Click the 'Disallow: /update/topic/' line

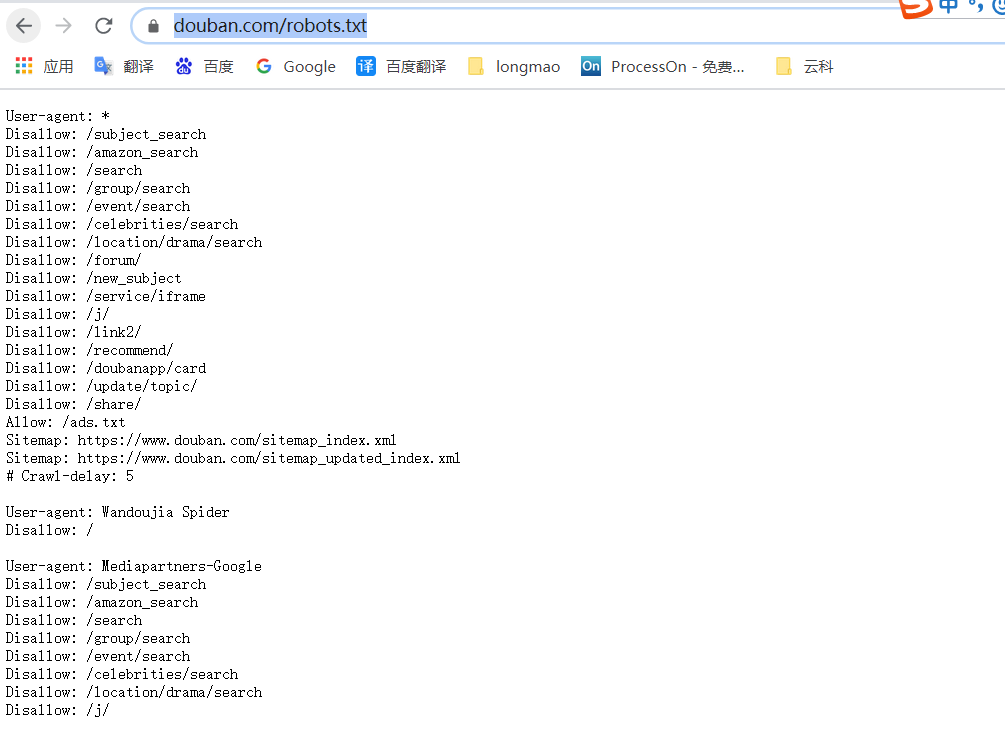(101, 386)
